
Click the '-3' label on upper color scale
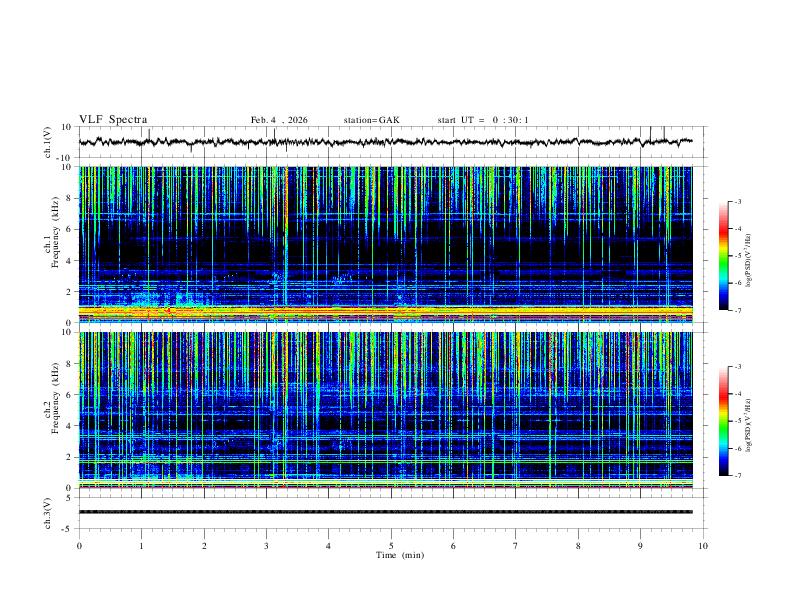point(738,201)
